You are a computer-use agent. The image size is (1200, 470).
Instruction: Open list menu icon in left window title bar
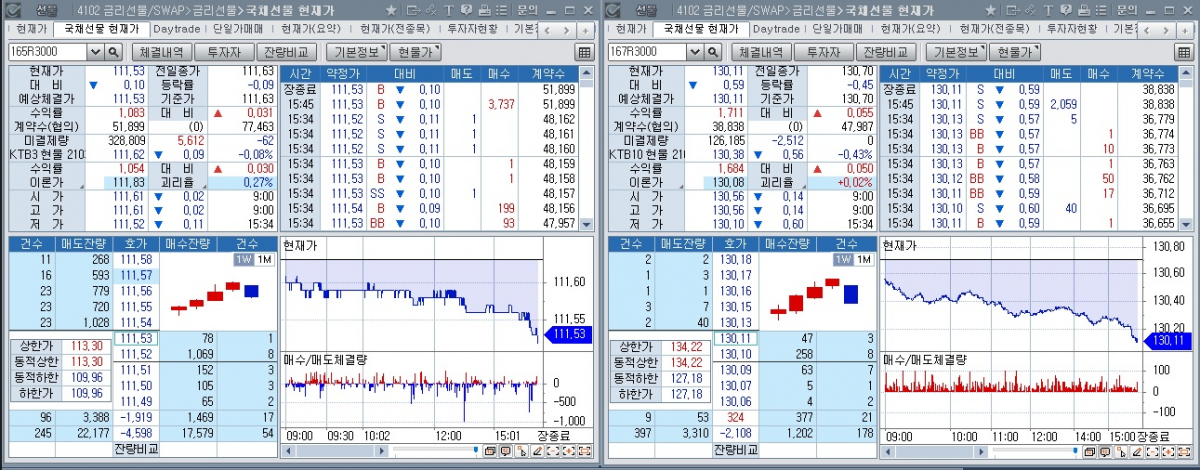[x=501, y=10]
